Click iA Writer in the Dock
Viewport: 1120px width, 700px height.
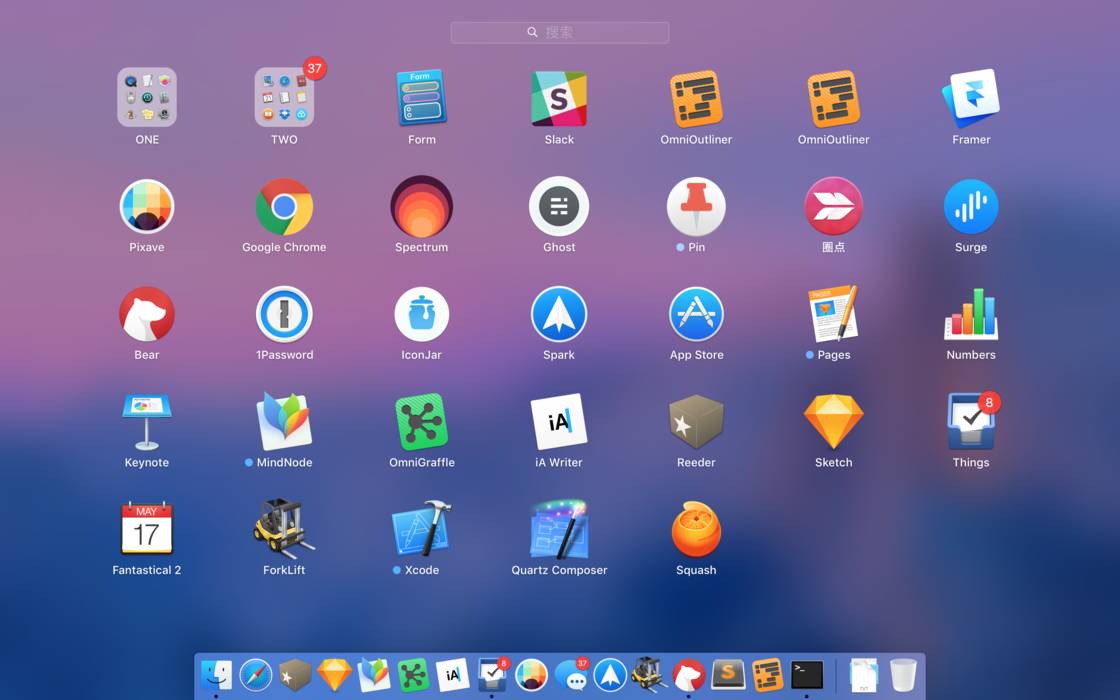[x=452, y=675]
